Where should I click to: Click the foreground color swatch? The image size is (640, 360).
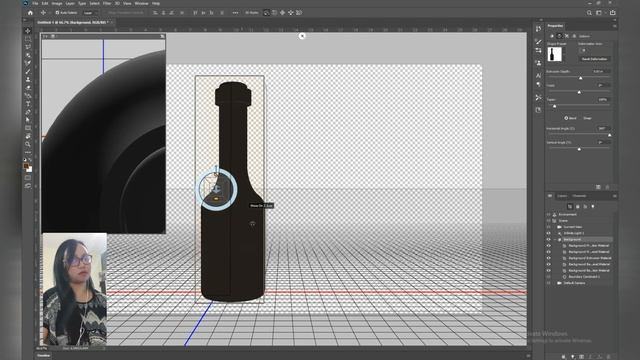click(x=26, y=167)
